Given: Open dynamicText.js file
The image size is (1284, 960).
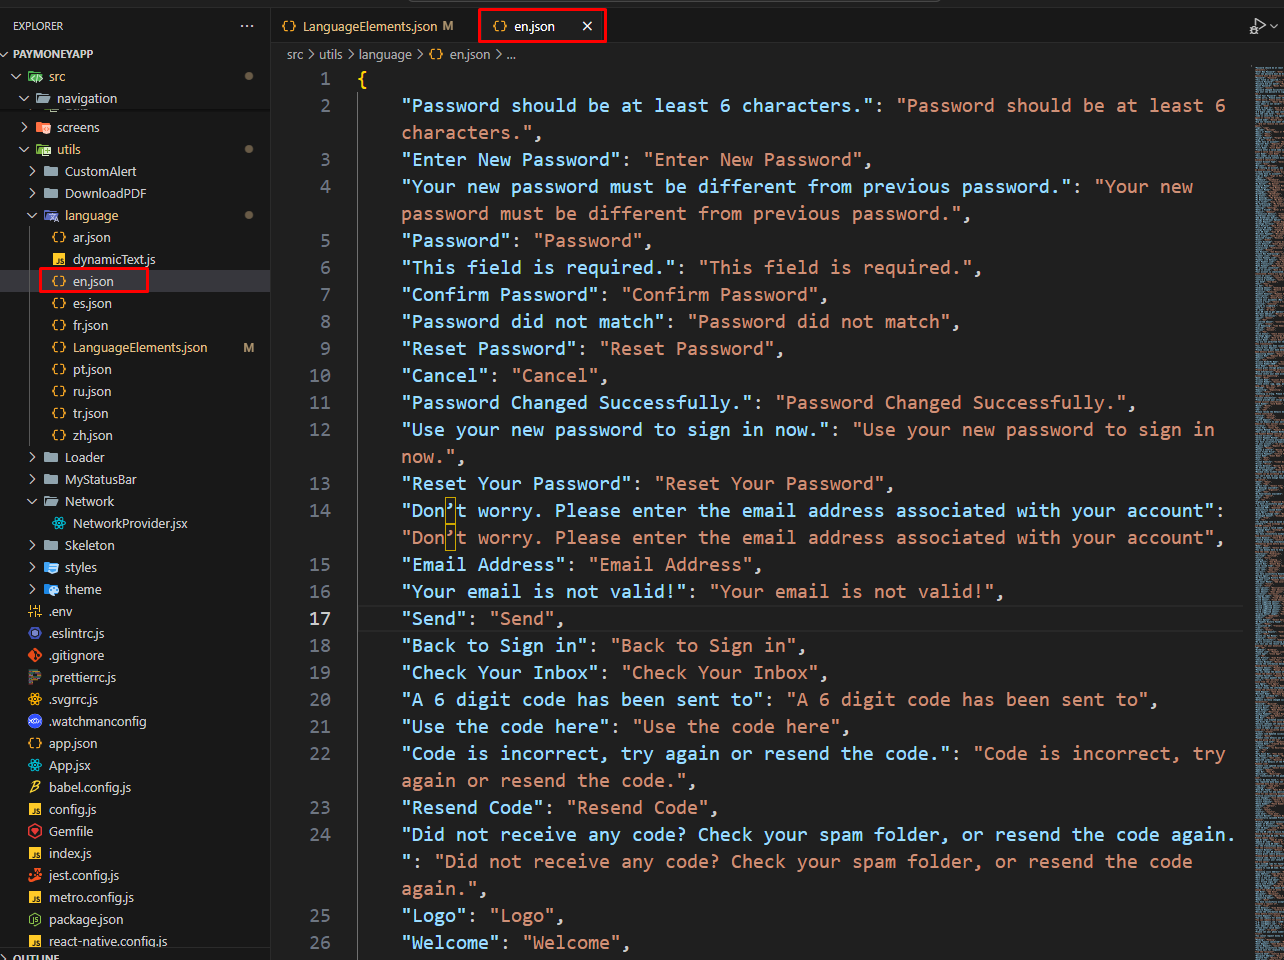Looking at the screenshot, I should 113,259.
